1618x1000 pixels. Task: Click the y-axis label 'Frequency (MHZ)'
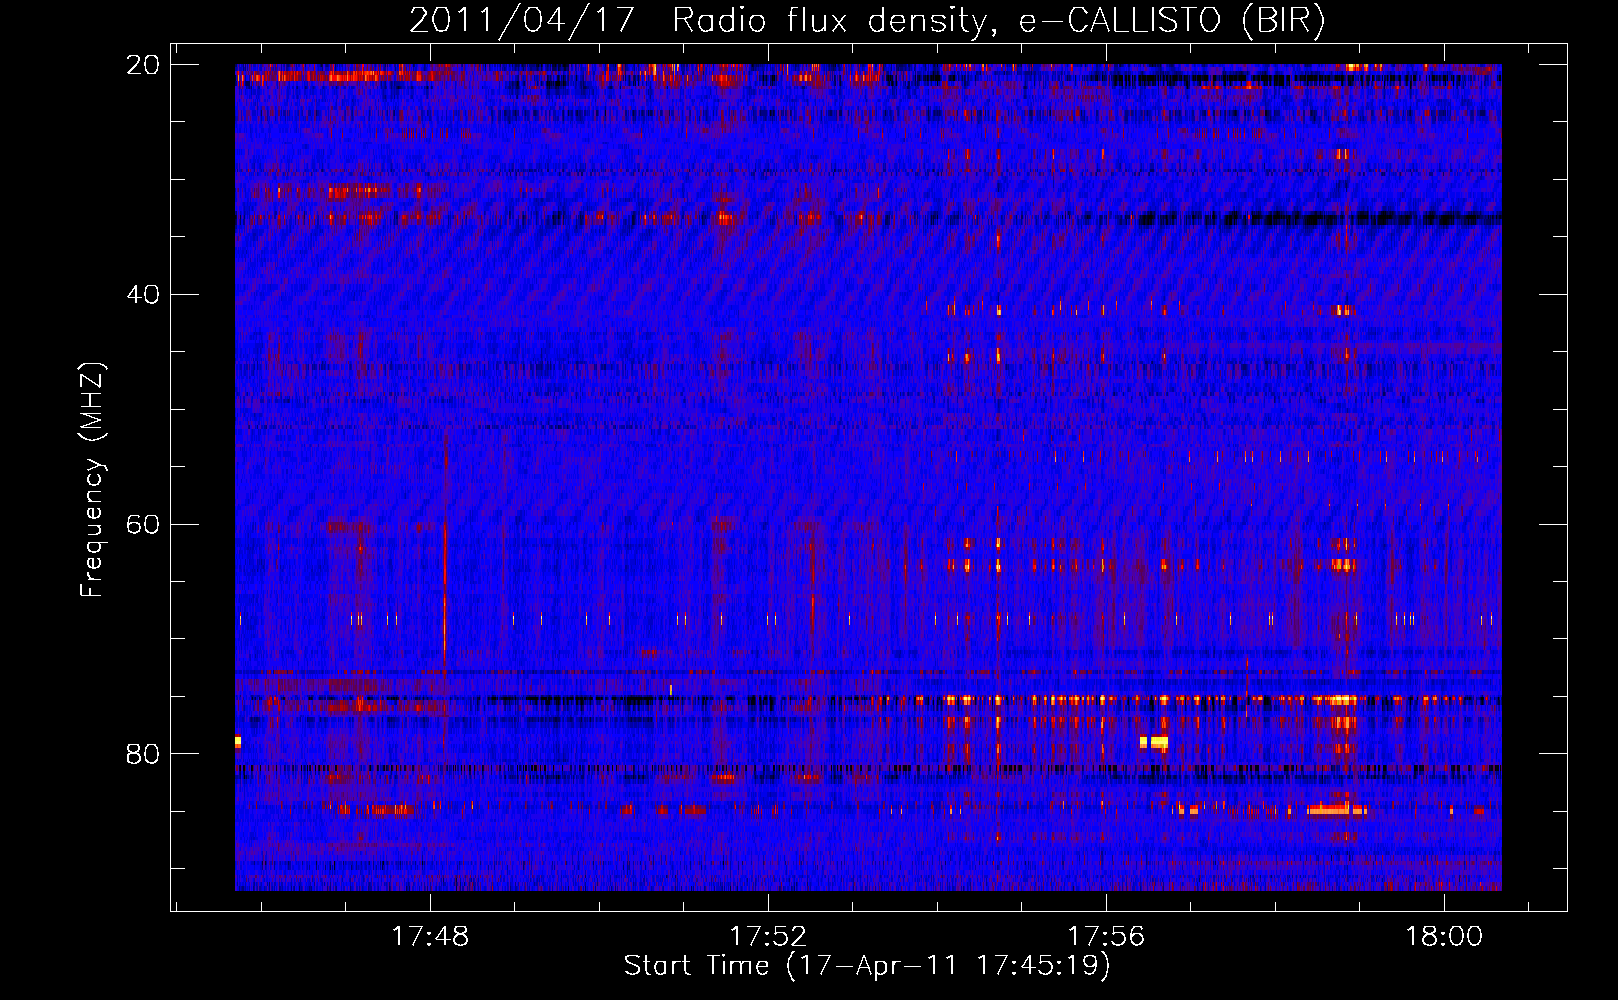92,480
